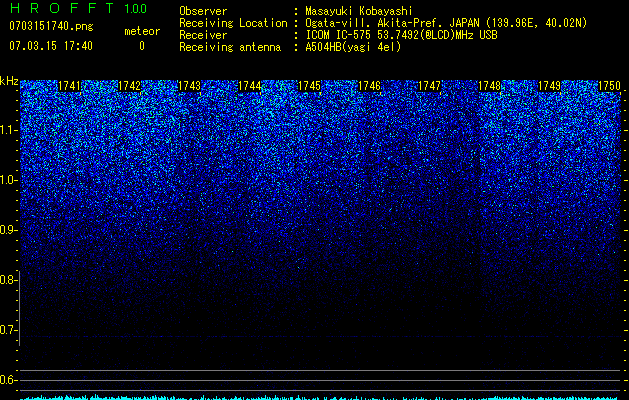Select the ICOM IC-575 receiver text
This screenshot has width=629, height=400.
[401, 35]
